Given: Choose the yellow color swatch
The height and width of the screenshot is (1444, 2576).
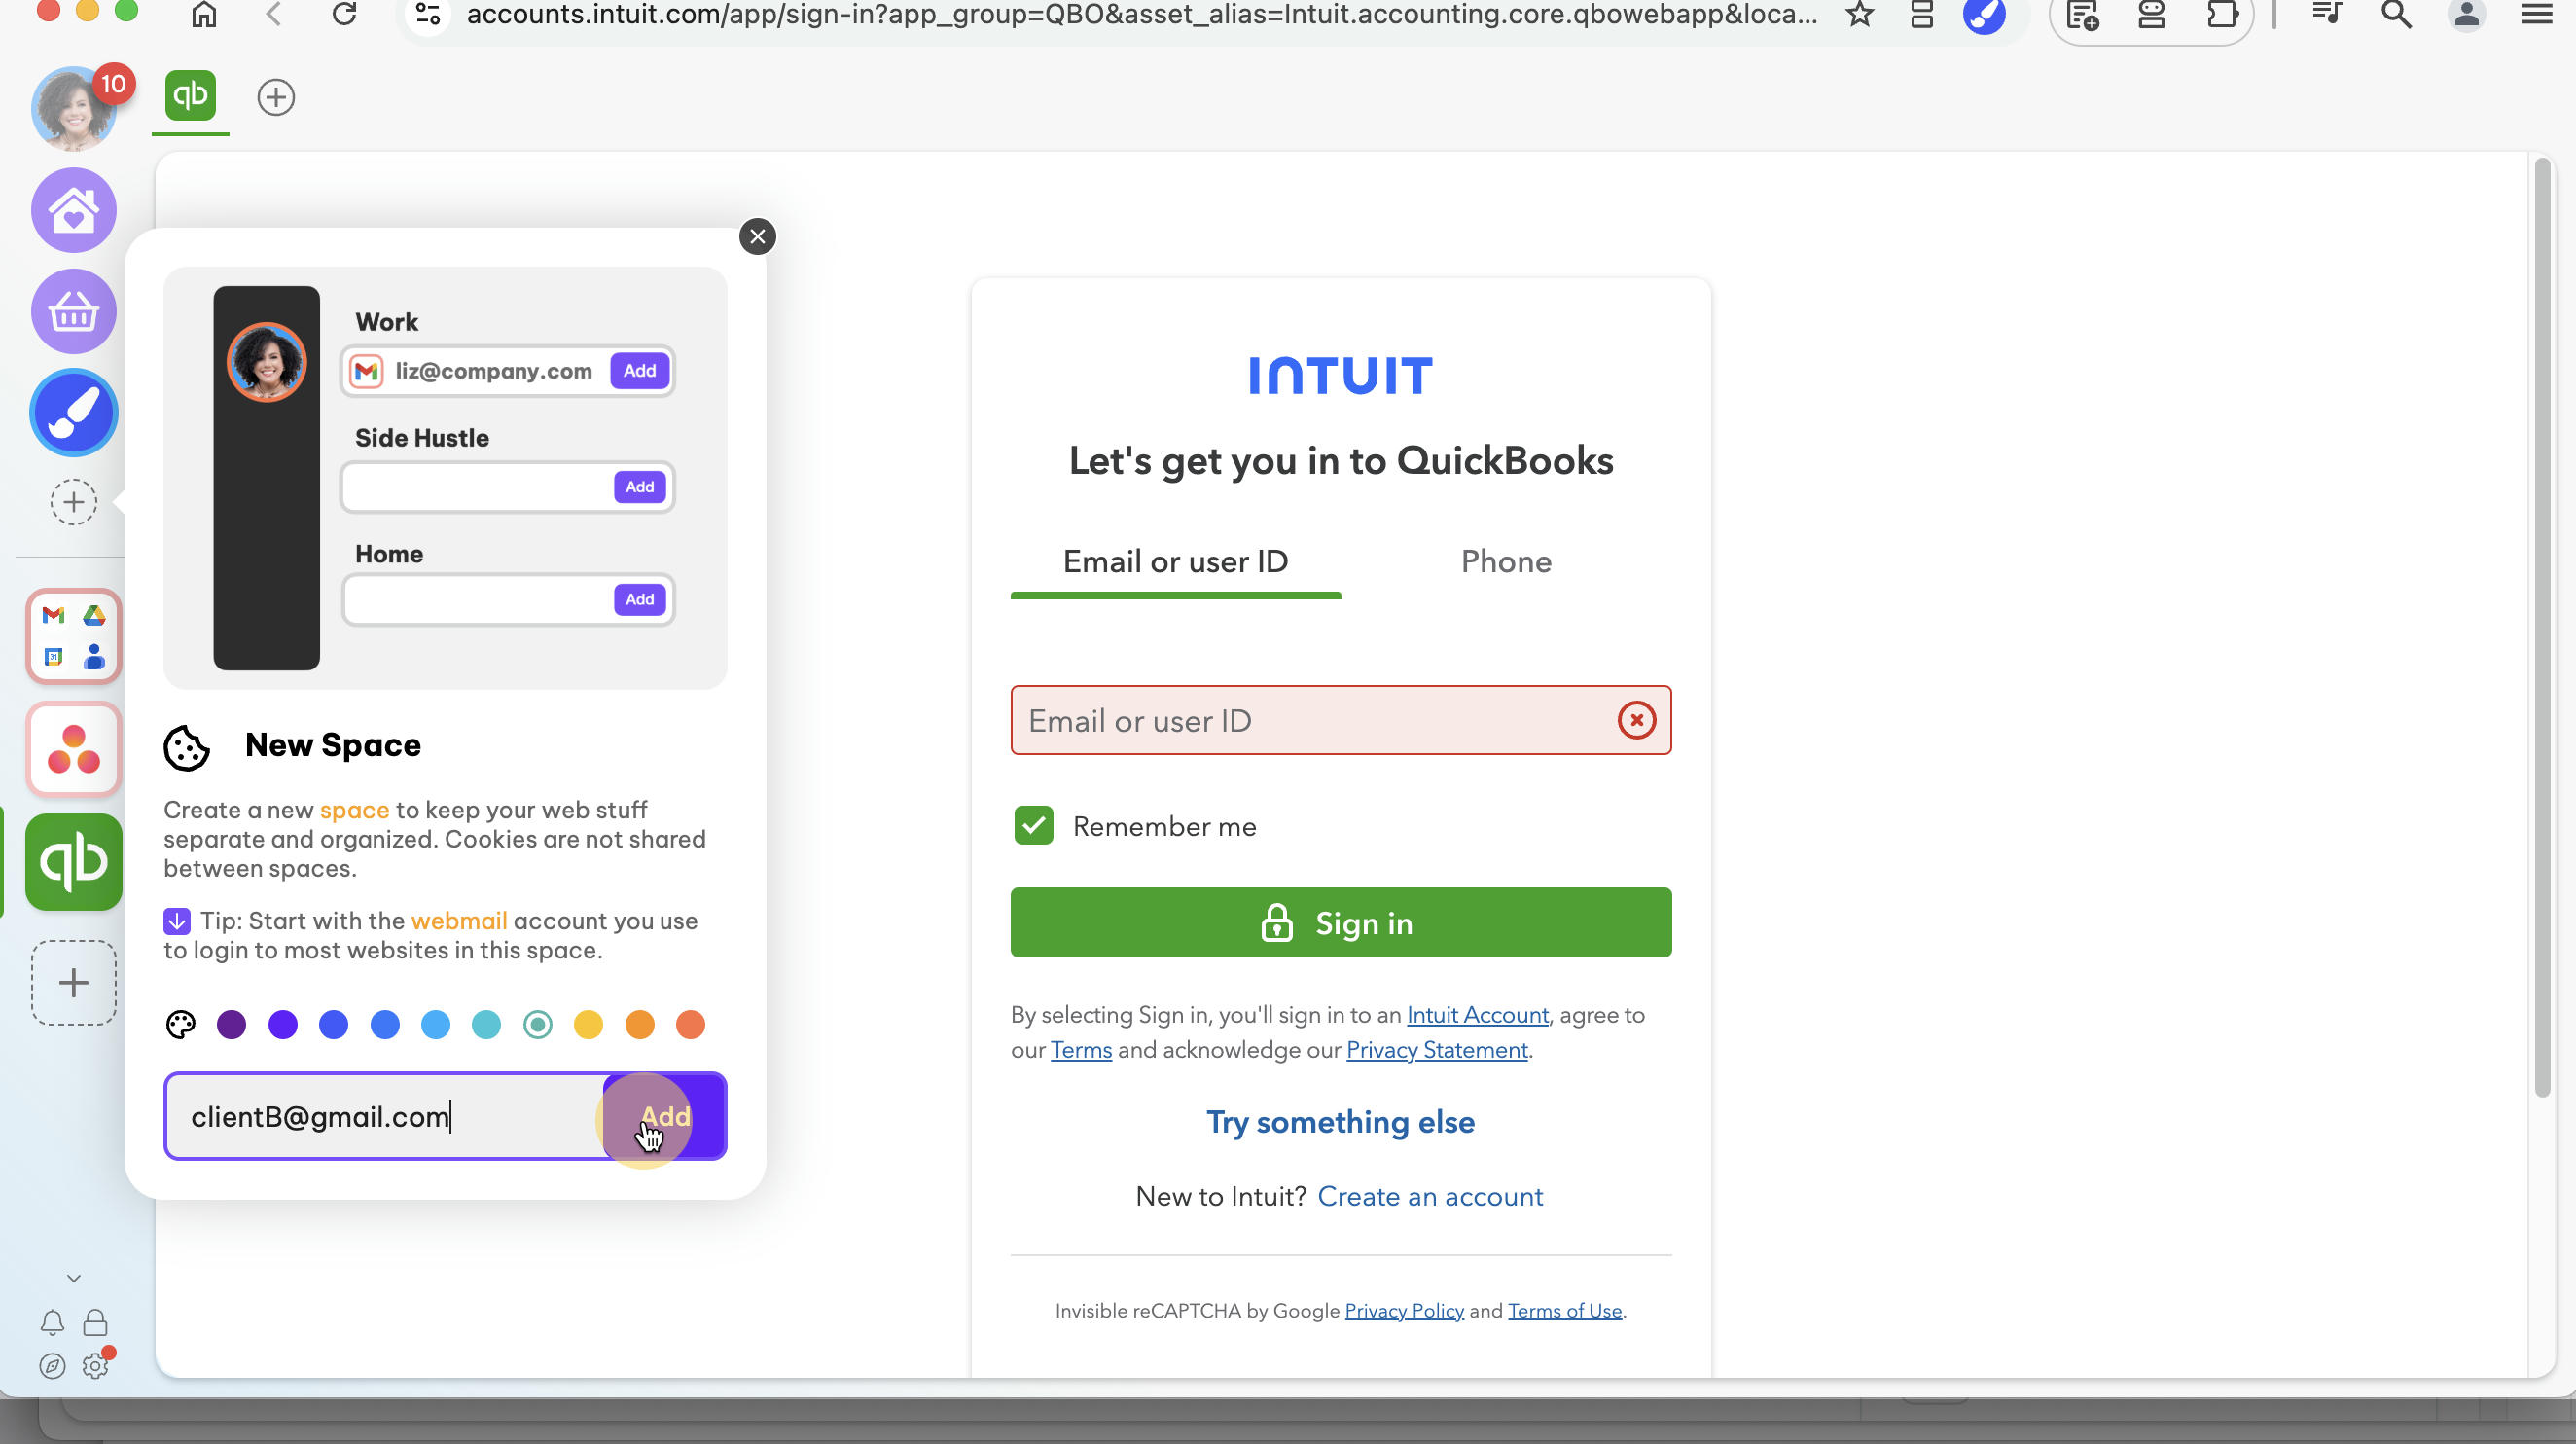Looking at the screenshot, I should click(588, 1024).
